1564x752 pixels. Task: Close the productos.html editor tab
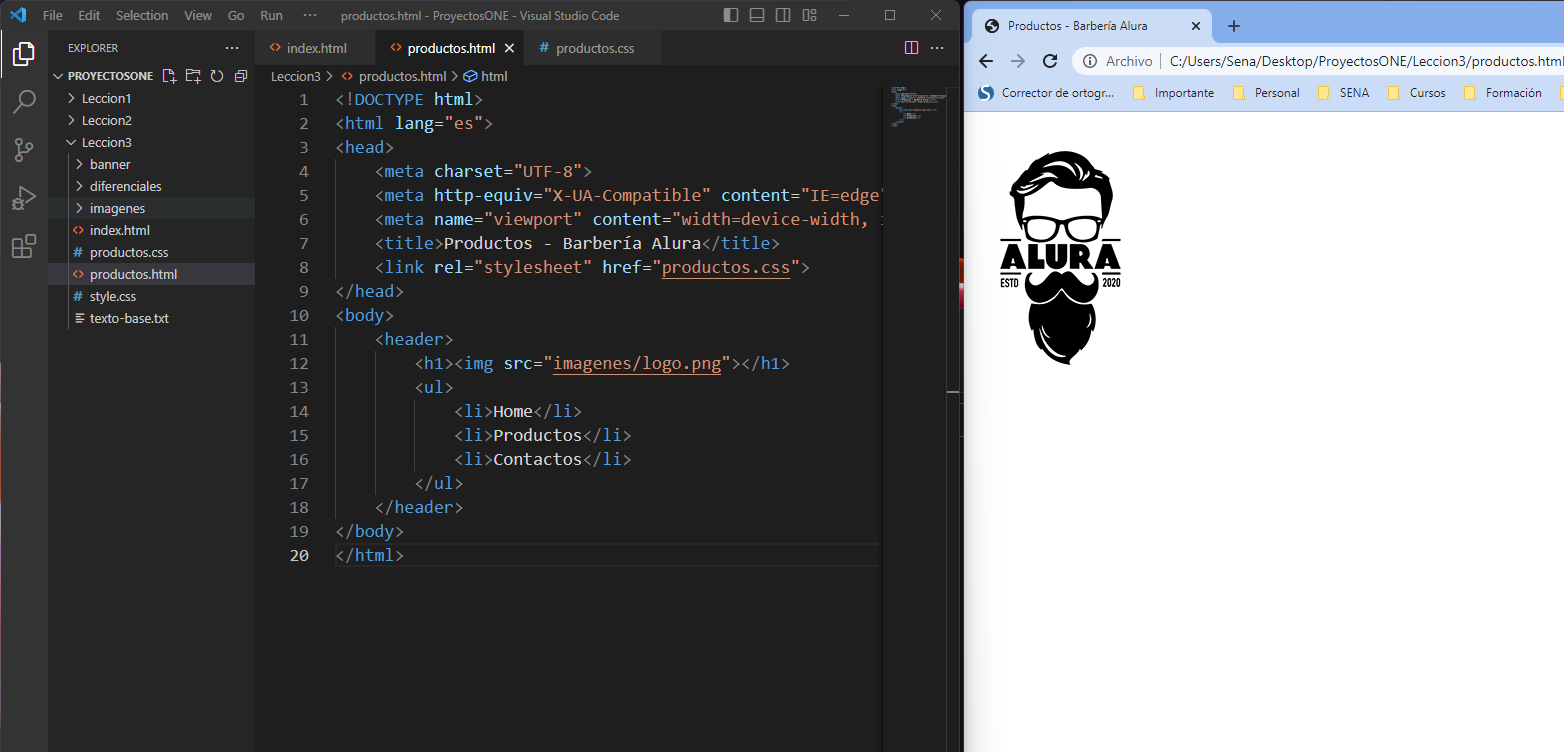pos(509,48)
